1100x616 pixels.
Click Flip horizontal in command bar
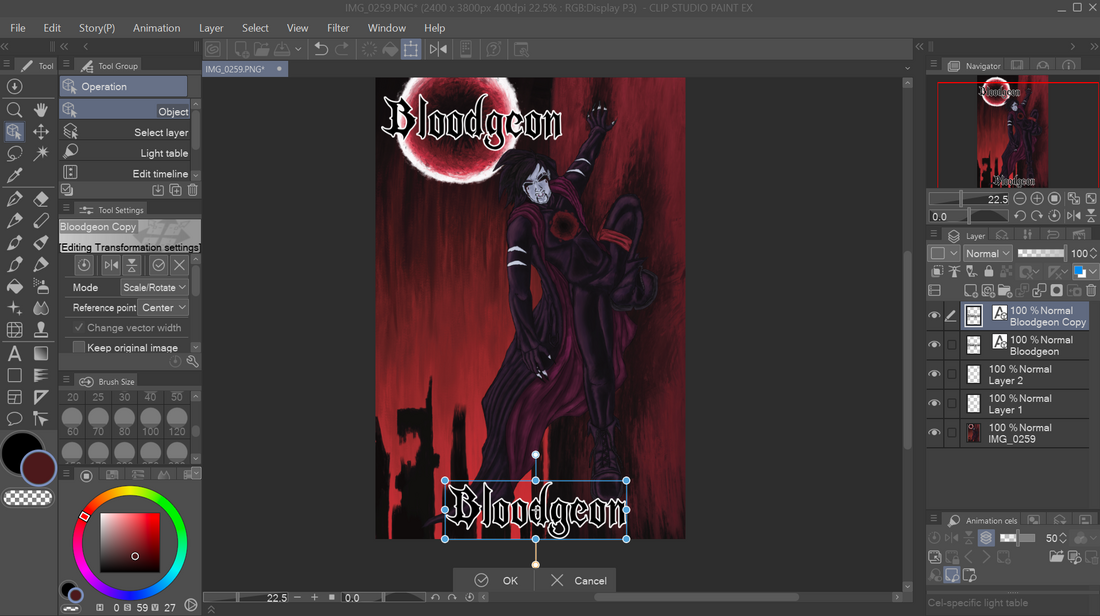[438, 49]
